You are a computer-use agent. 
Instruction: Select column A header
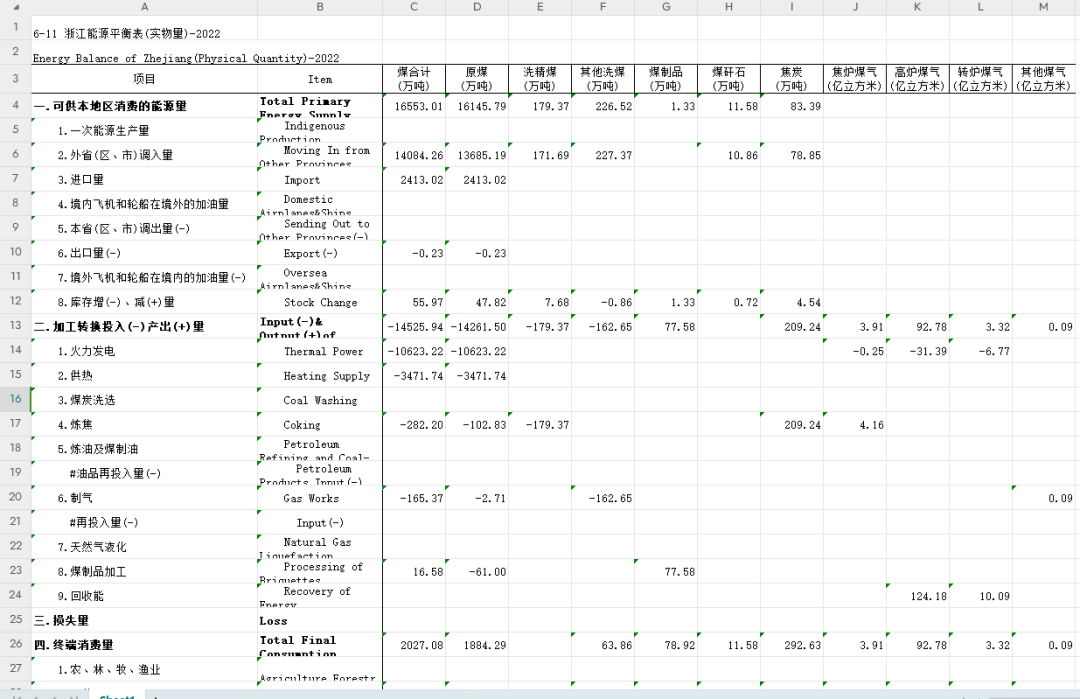pos(144,7)
